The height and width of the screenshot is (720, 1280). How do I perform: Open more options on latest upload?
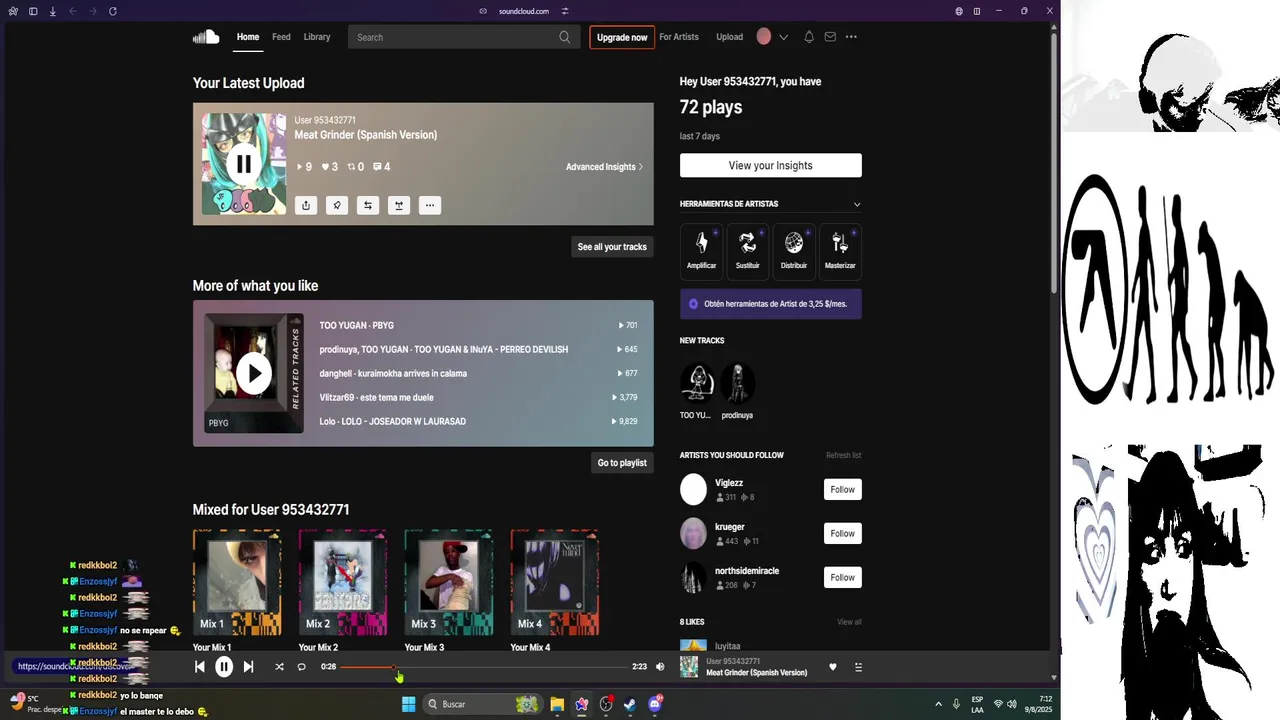tap(430, 205)
